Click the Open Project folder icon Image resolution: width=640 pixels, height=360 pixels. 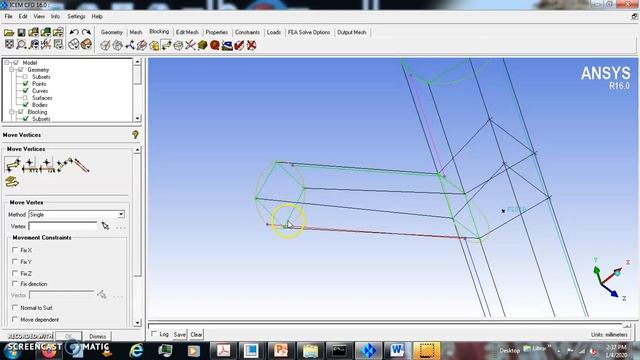(9, 32)
